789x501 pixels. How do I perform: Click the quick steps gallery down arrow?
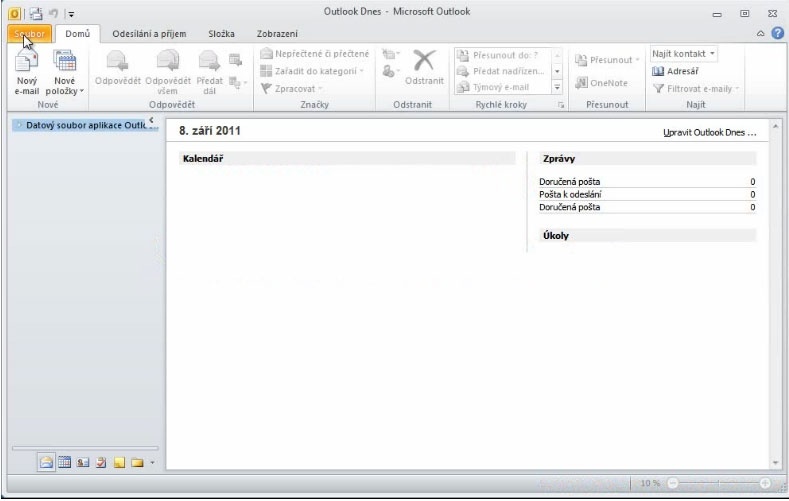coord(557,71)
